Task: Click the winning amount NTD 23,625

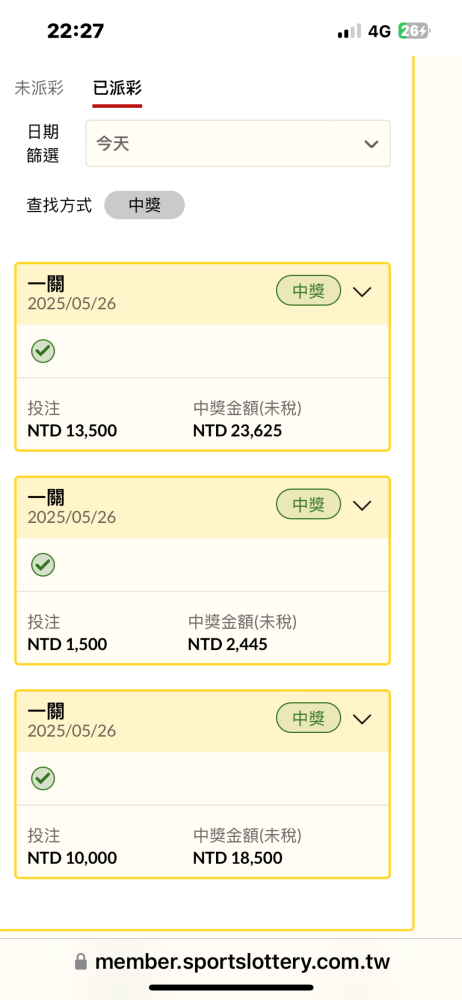Action: tap(237, 431)
